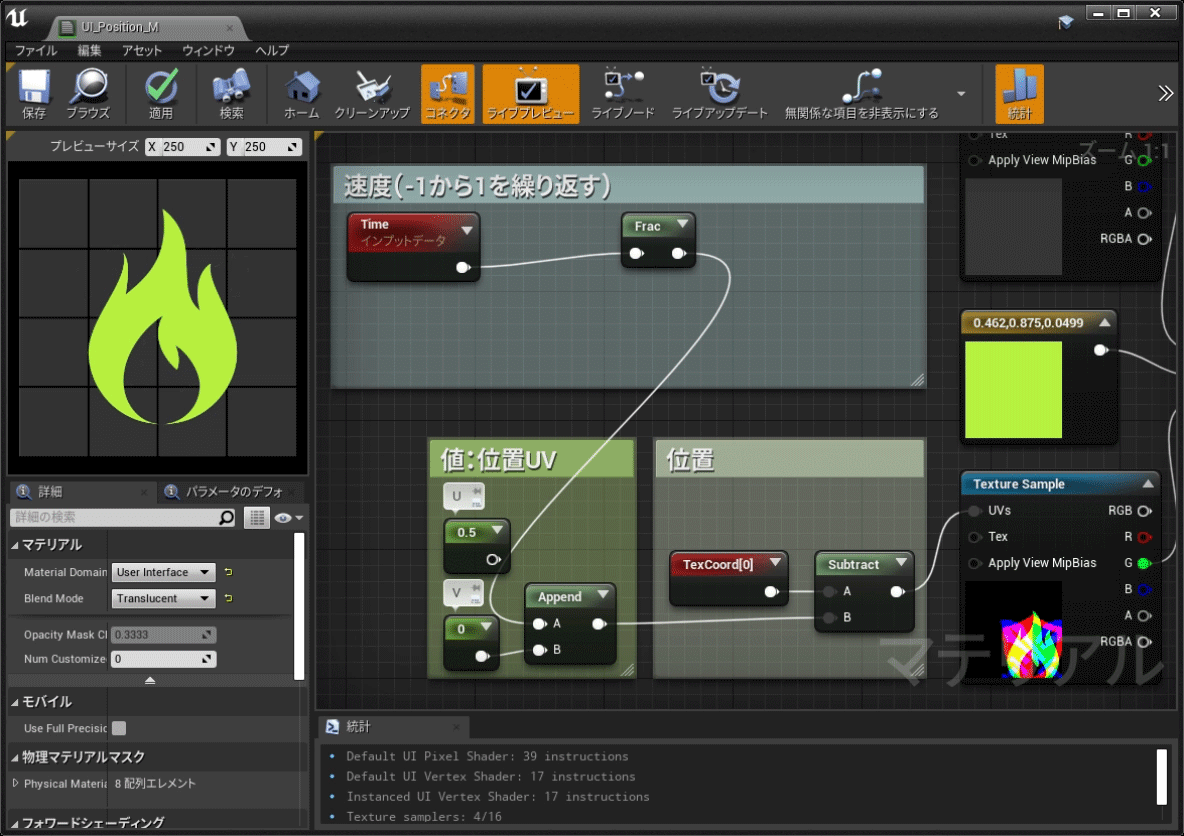Image resolution: width=1184 pixels, height=836 pixels.
Task: Expand advanced material section arrow
Action: (150, 680)
